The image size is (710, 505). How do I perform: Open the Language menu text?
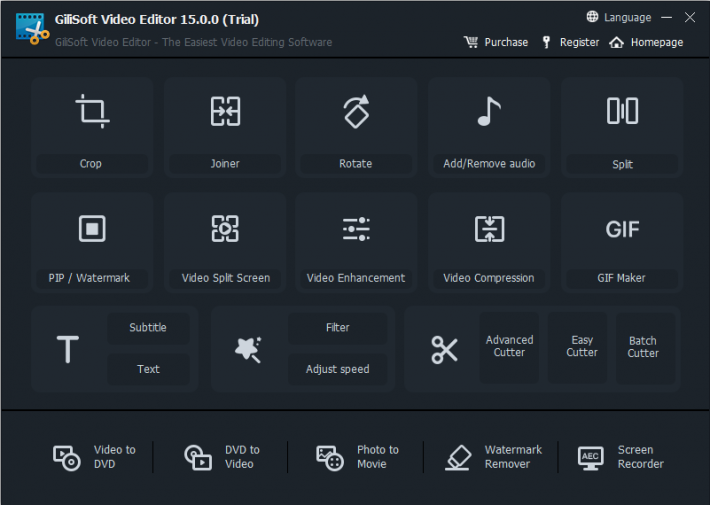pos(628,18)
